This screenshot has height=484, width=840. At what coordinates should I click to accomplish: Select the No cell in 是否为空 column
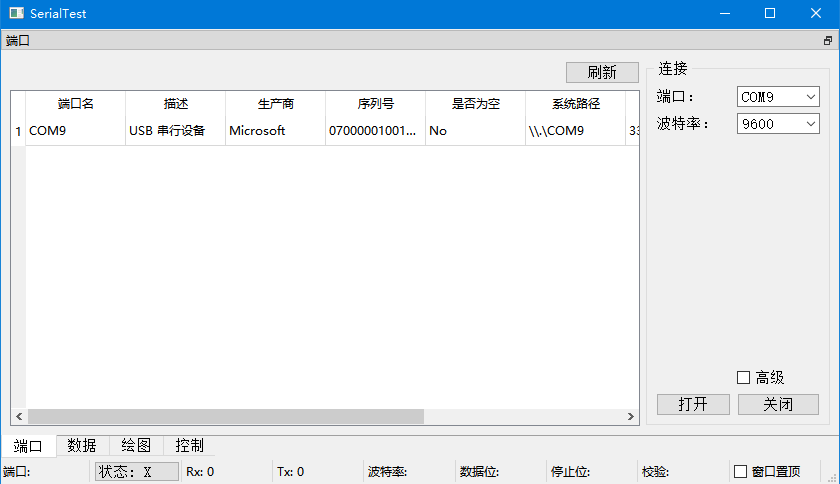(x=476, y=131)
